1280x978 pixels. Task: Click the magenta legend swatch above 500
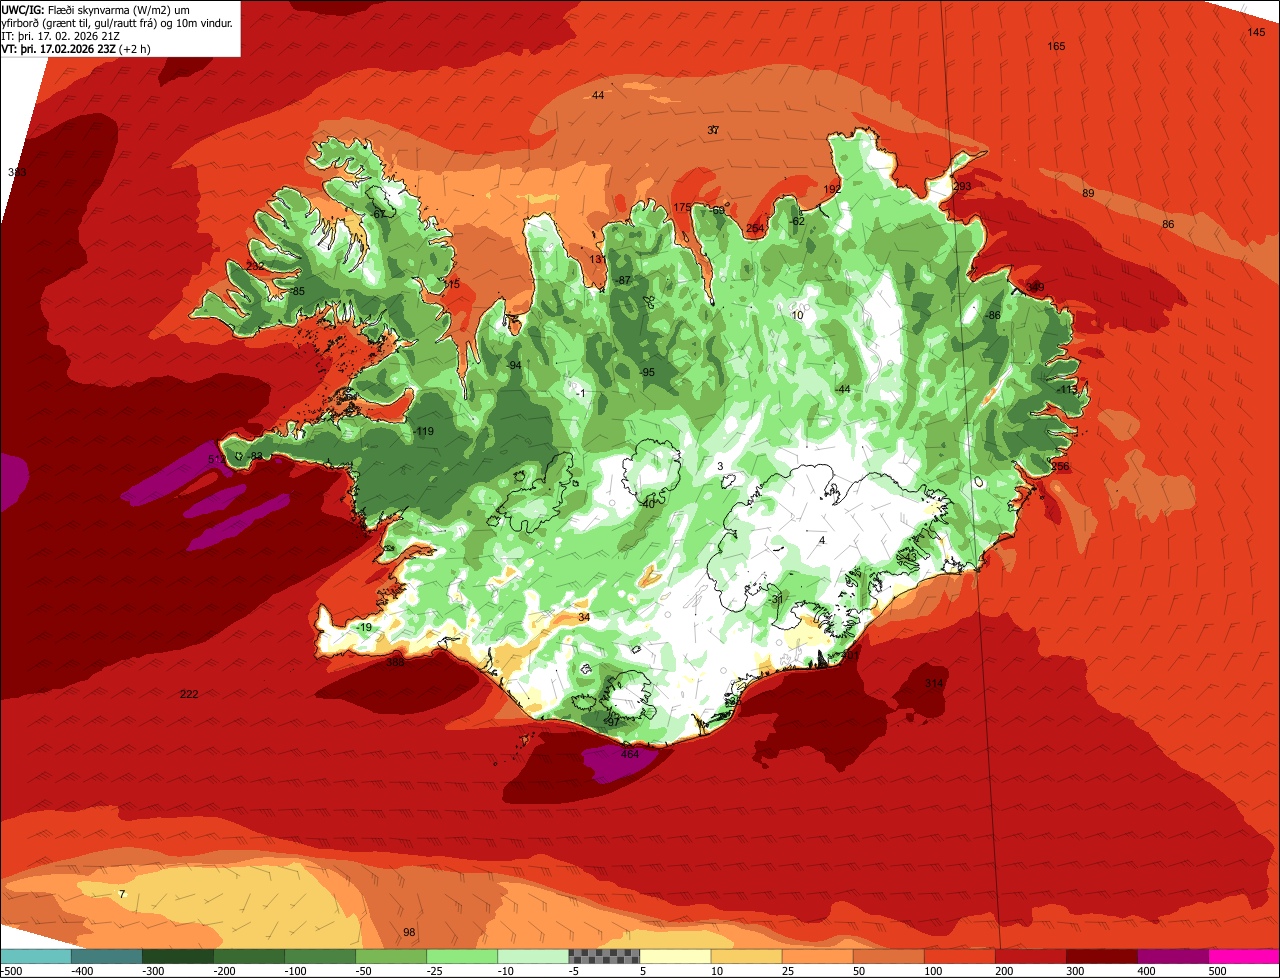click(x=1244, y=956)
